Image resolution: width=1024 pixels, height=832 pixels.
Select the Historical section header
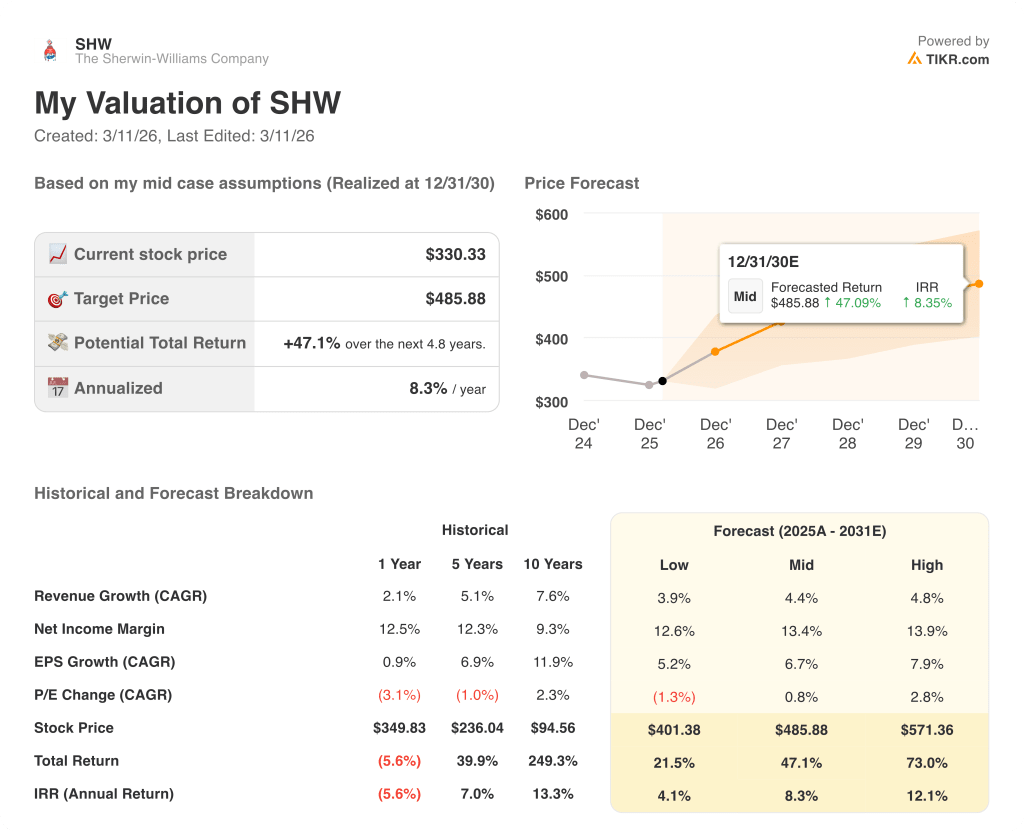(475, 530)
